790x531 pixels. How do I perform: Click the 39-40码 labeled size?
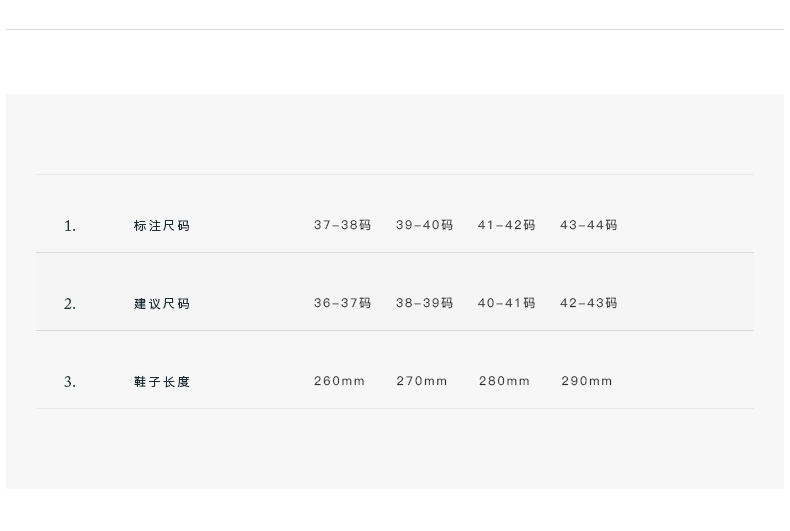[424, 226]
